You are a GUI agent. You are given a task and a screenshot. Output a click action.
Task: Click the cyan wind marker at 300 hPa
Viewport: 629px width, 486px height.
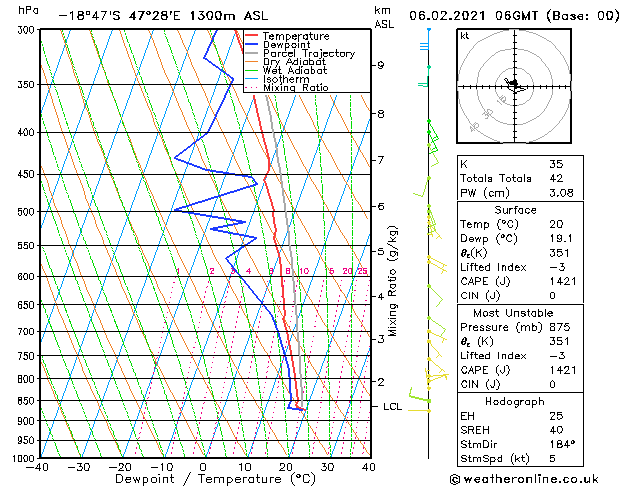[427, 32]
